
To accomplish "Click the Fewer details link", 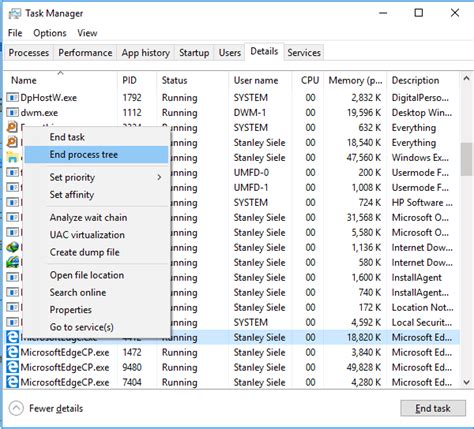I will (56, 408).
